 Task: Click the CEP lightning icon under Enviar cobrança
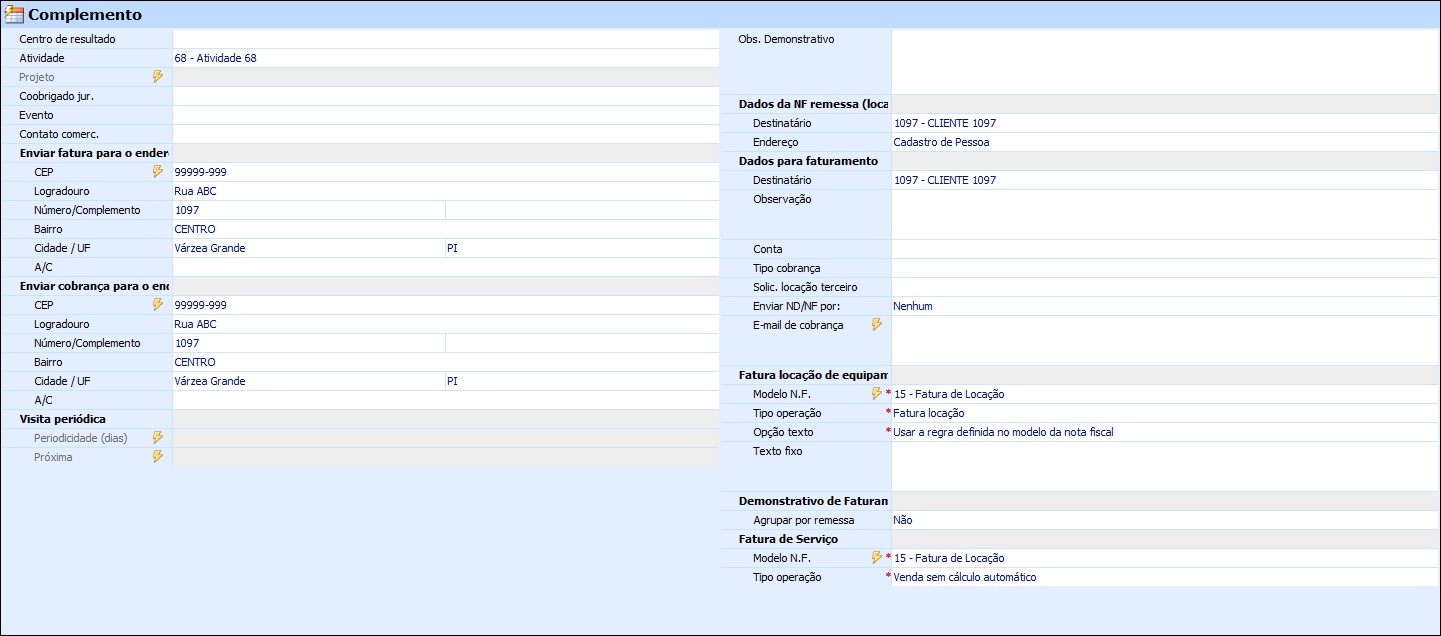pyautogui.click(x=157, y=305)
